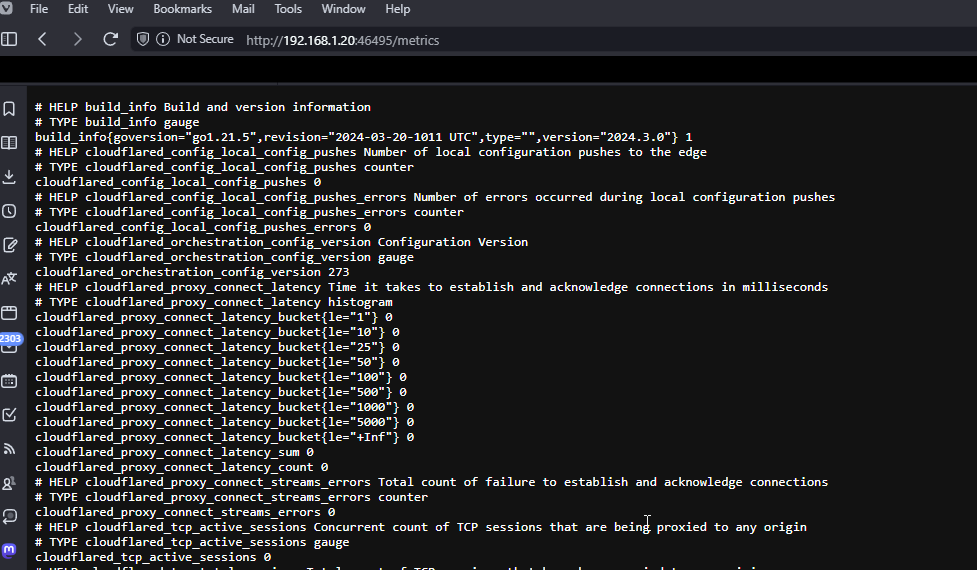Open the Tasks panel
This screenshot has width=977, height=570.
[9, 415]
